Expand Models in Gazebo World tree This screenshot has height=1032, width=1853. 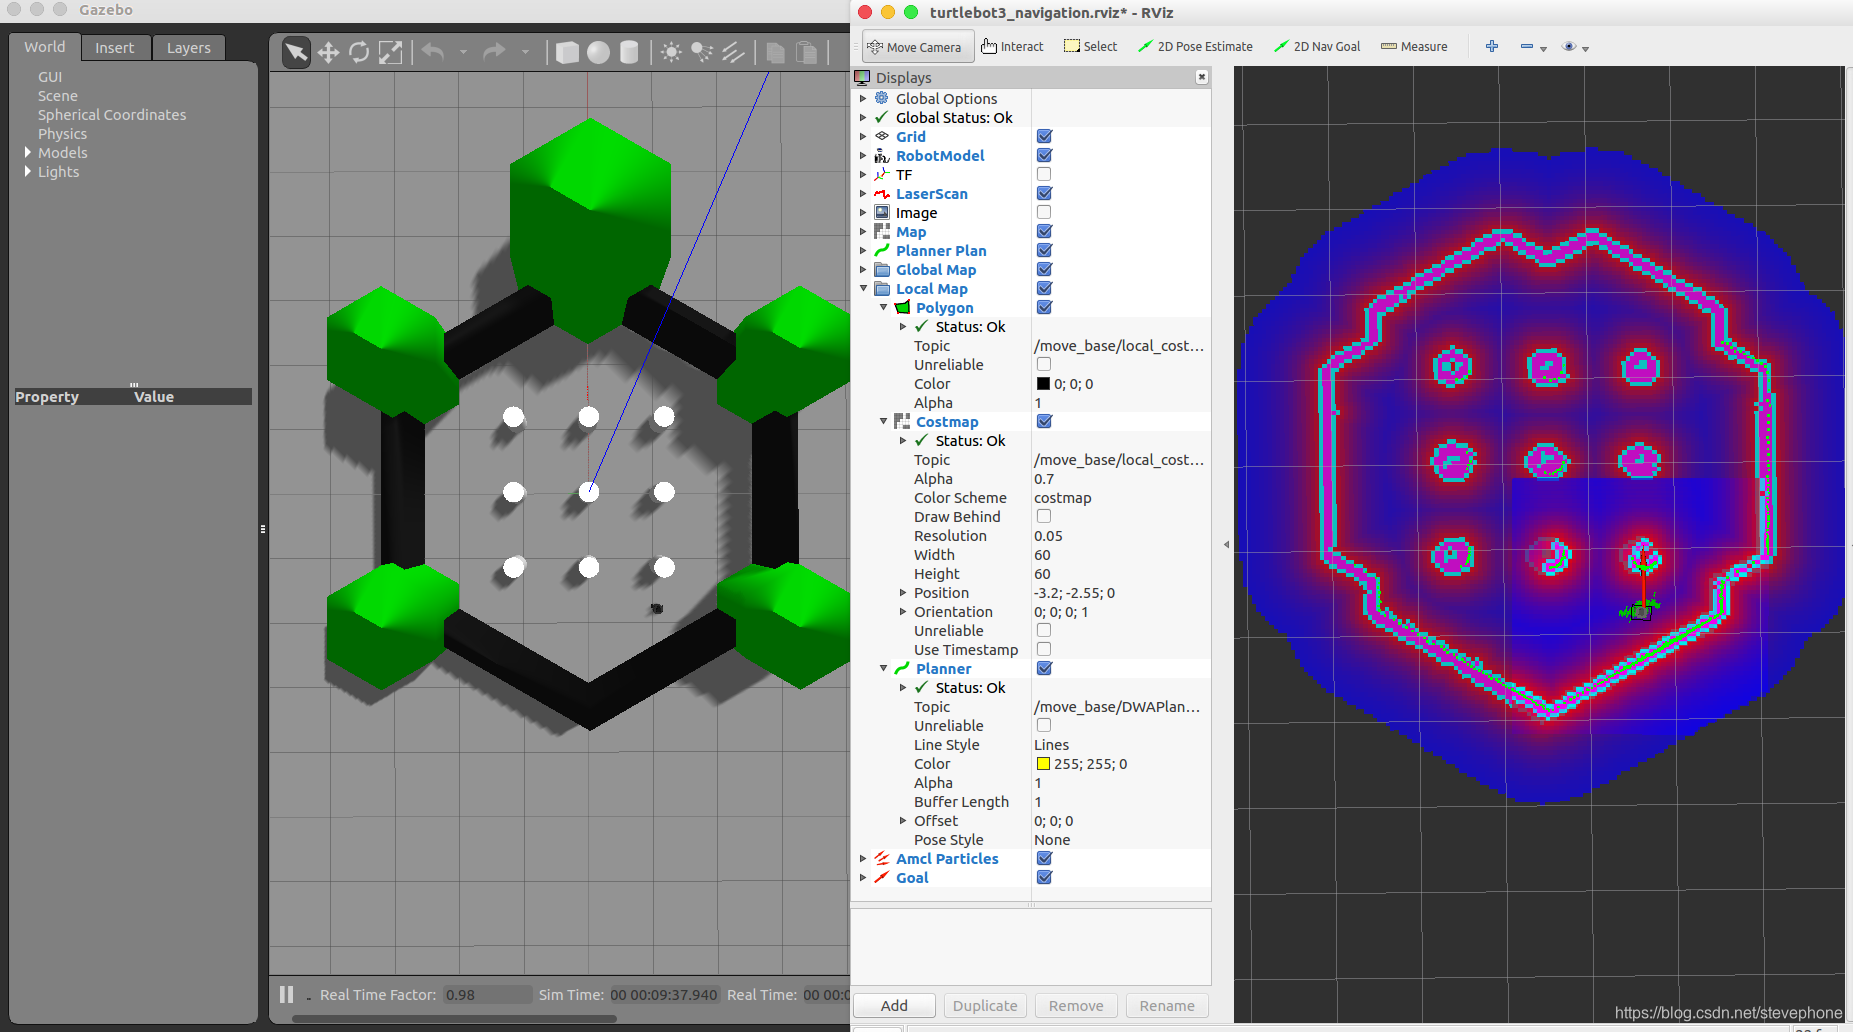27,152
